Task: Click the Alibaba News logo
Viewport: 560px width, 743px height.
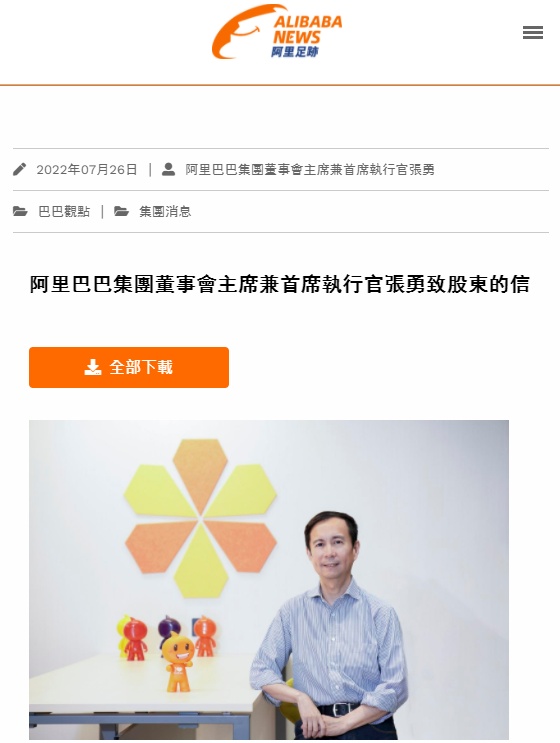Action: (277, 32)
